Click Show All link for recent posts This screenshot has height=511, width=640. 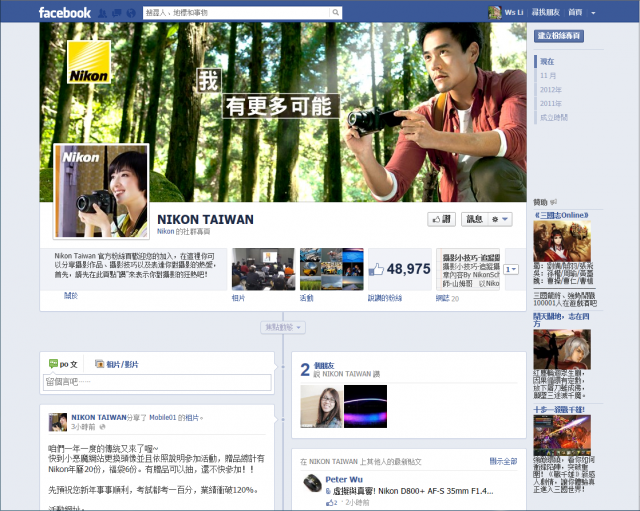coord(503,461)
